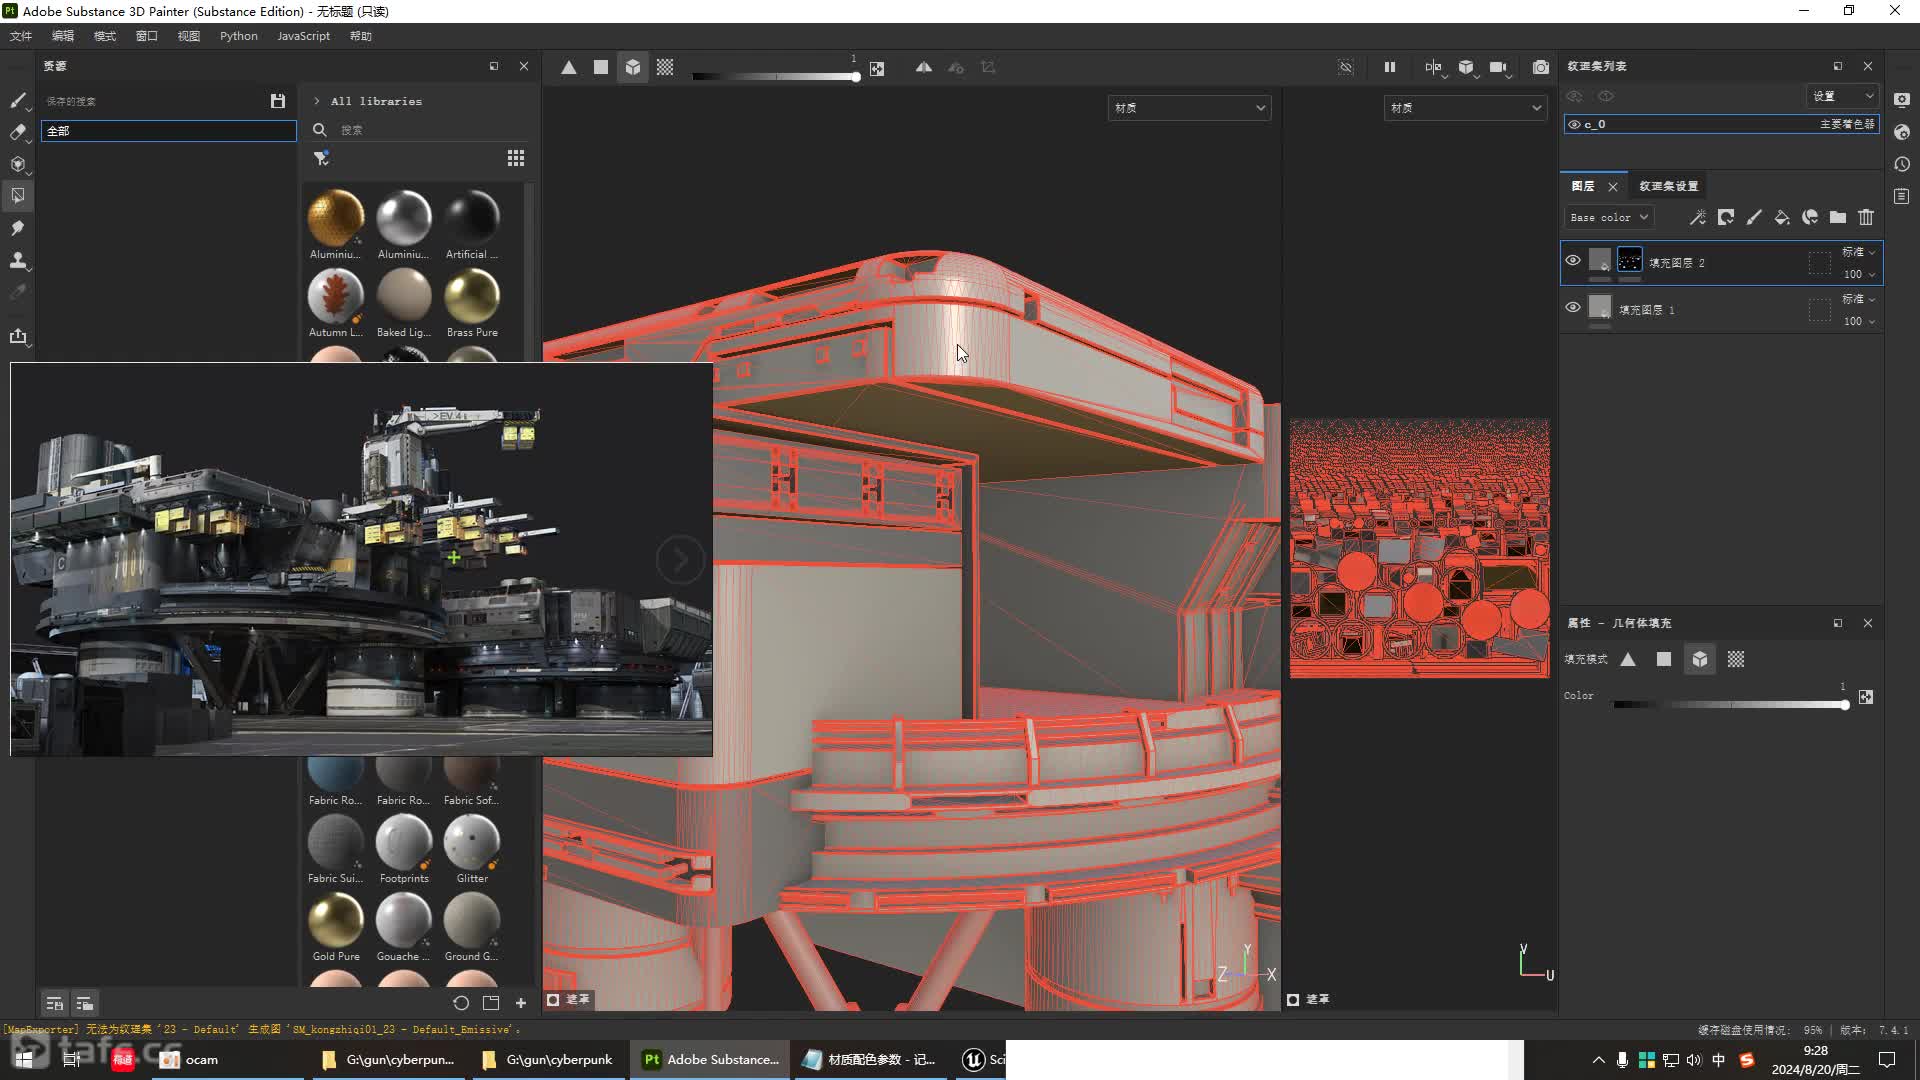Screen dimensions: 1920x1080
Task: Choose triangle fill mode in top toolbar
Action: pyautogui.click(x=569, y=67)
